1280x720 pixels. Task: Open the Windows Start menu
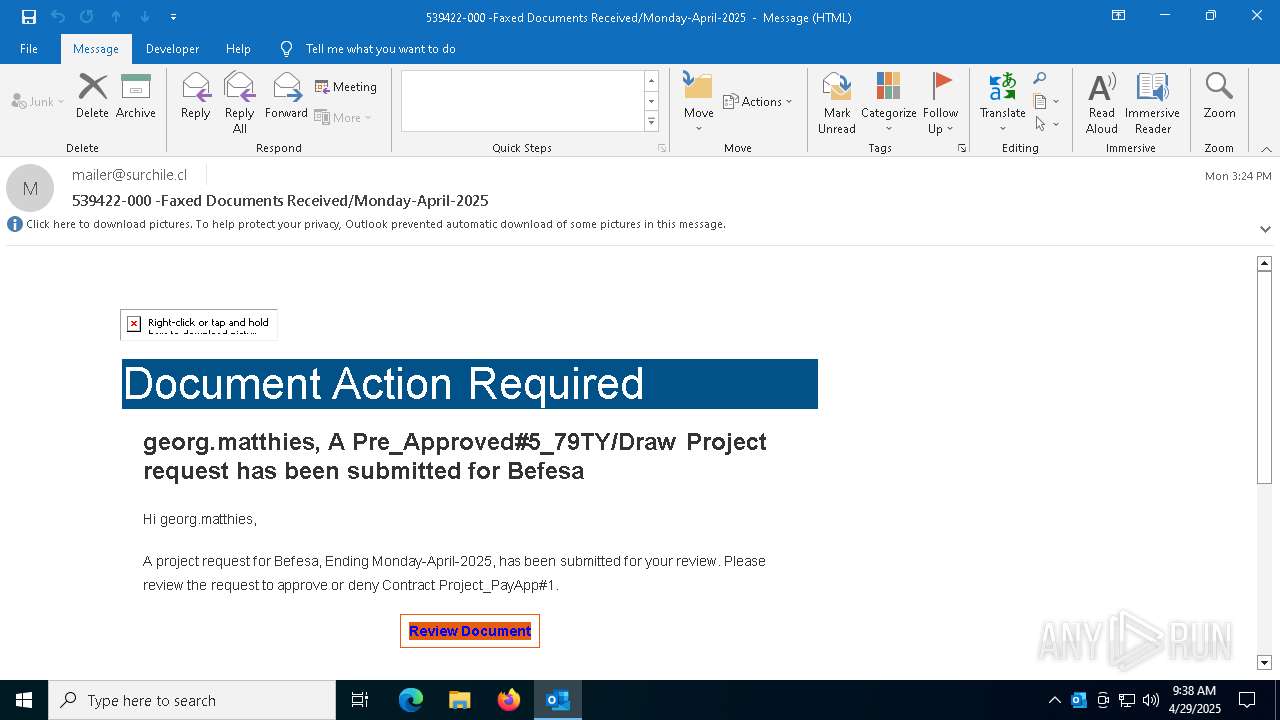[24, 700]
